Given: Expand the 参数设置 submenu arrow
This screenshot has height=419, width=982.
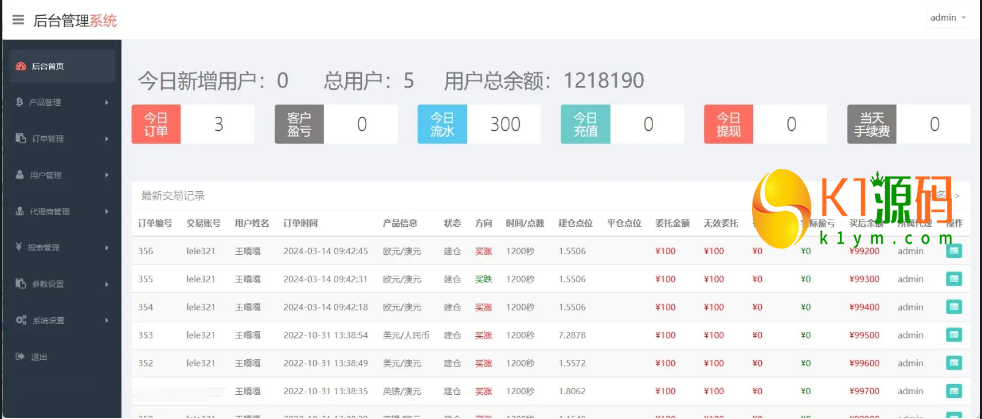Looking at the screenshot, I should coord(107,284).
